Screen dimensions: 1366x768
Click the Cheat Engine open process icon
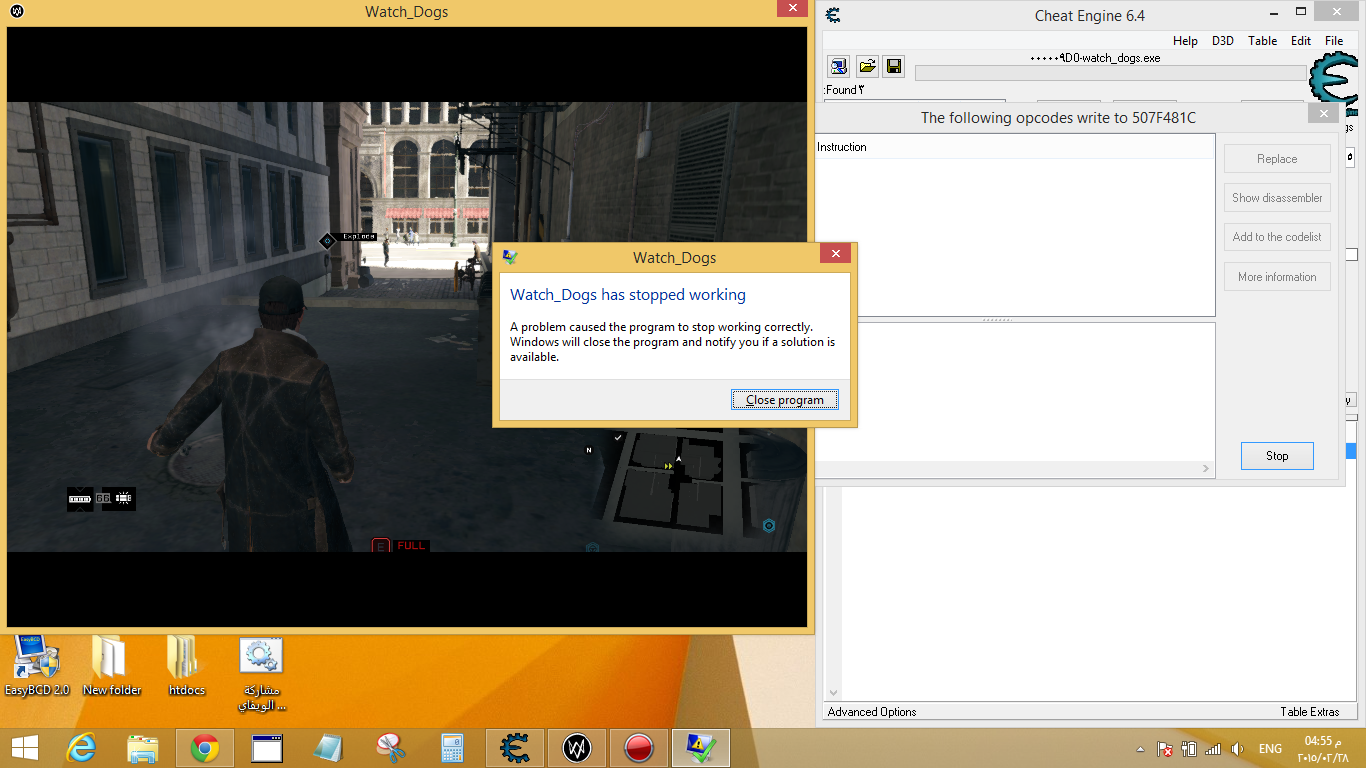(839, 67)
